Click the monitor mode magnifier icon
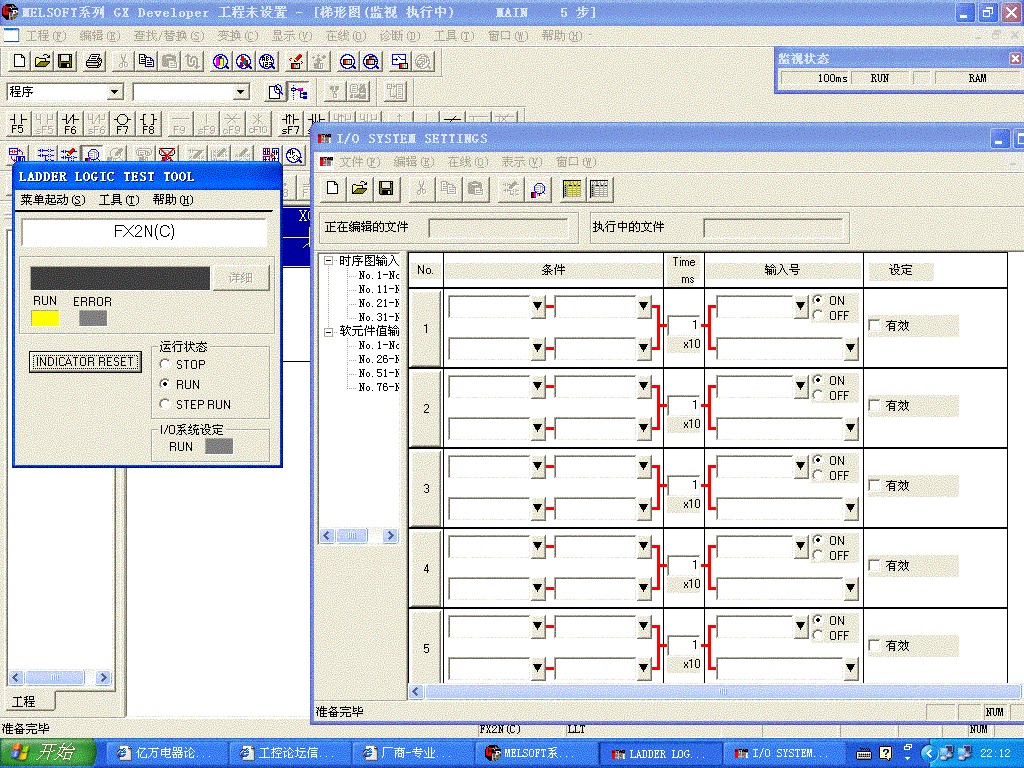 [x=93, y=155]
